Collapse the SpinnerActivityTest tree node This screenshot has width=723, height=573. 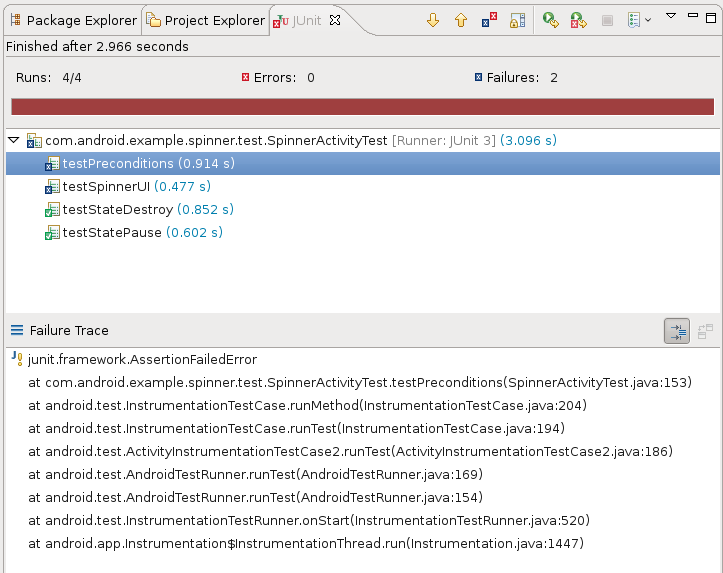(14, 140)
